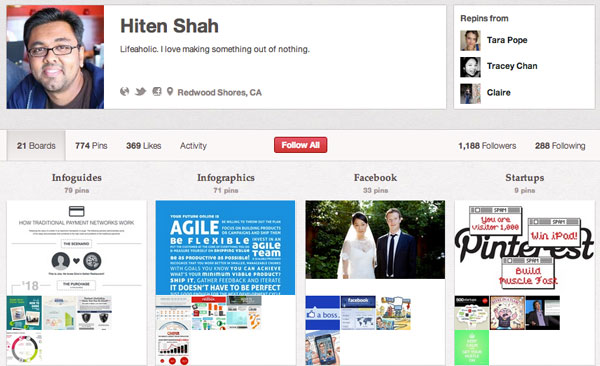Open the bar chart thumbnail in Infographics
This screenshot has width=600, height=366.
pos(173,348)
